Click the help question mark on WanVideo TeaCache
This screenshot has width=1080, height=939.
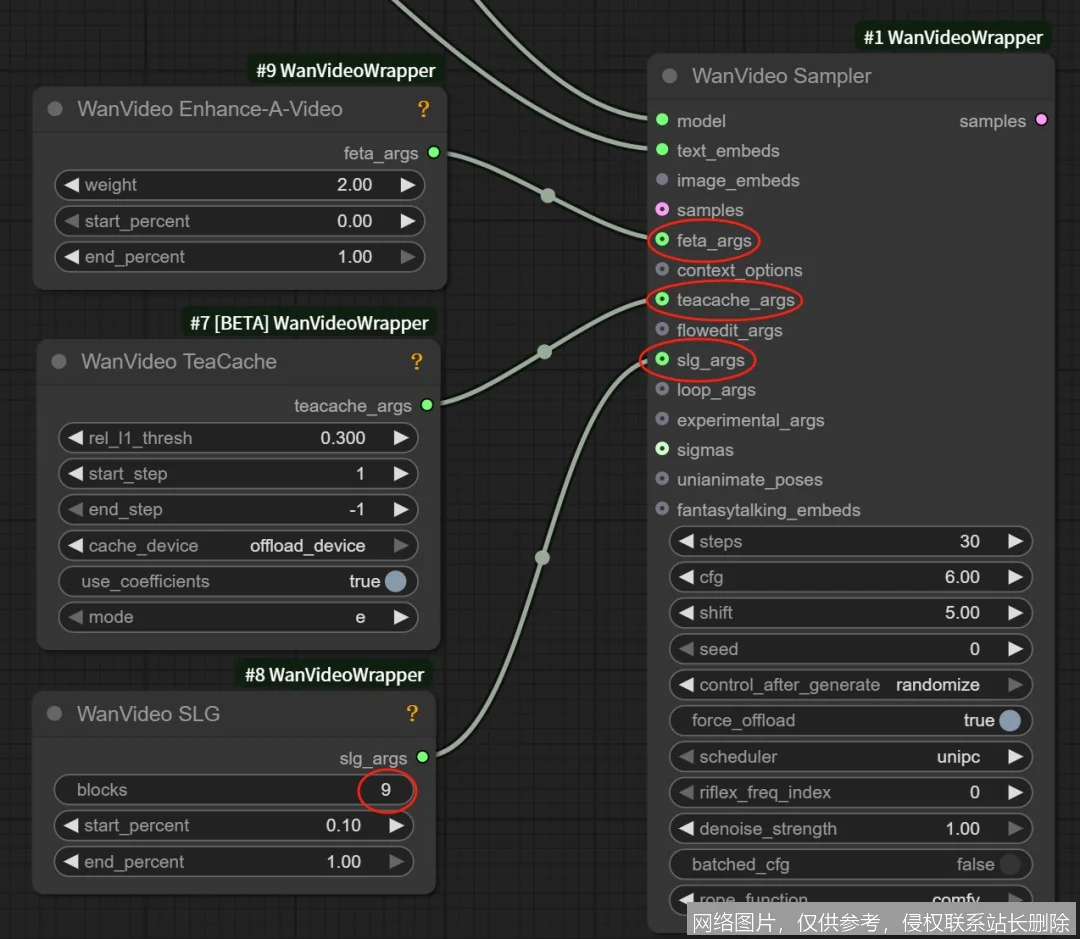click(417, 362)
